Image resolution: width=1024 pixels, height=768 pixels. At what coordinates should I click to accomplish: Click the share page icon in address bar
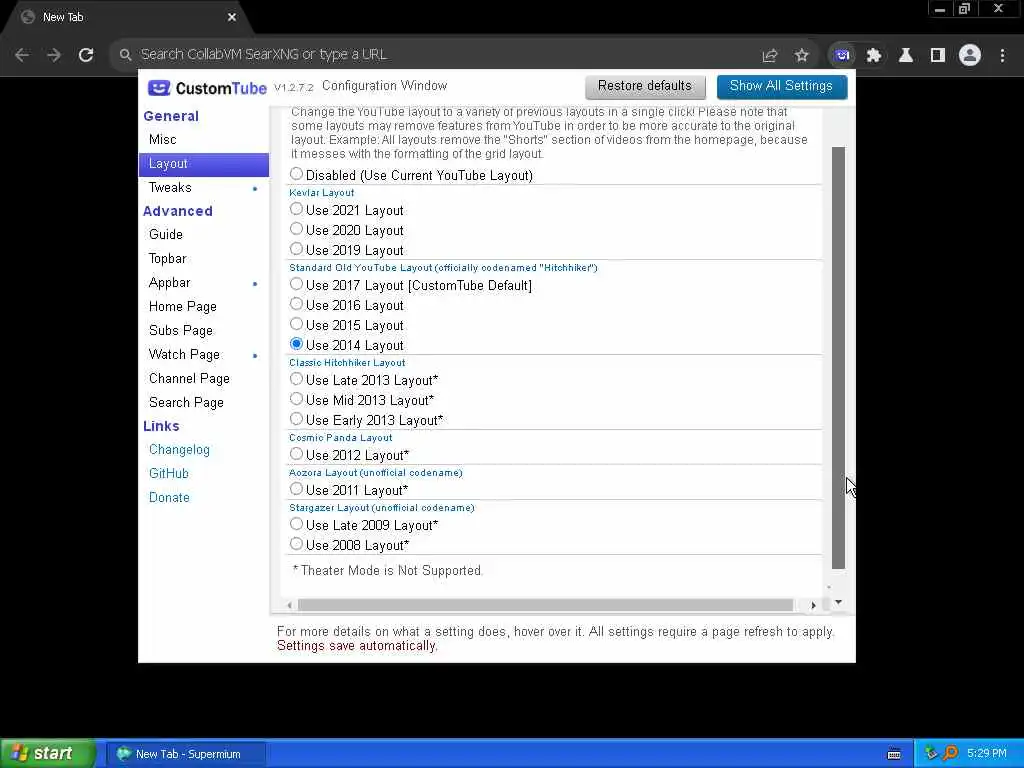click(x=770, y=56)
